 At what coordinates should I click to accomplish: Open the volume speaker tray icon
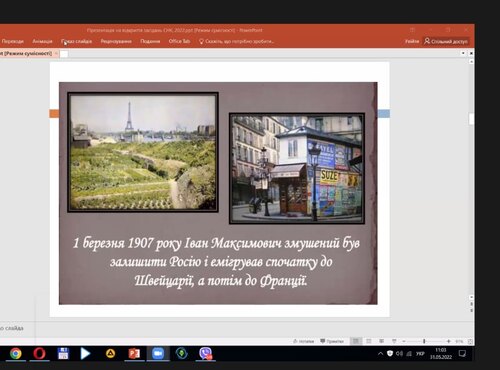(x=399, y=354)
